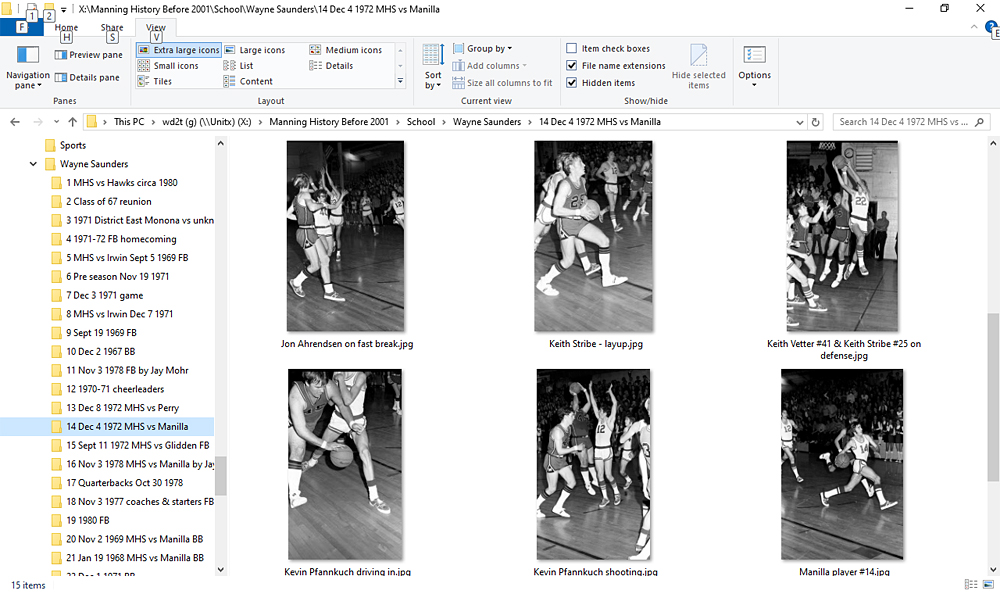Toggle the Preview pane
This screenshot has height=594, width=1000.
click(x=89, y=55)
